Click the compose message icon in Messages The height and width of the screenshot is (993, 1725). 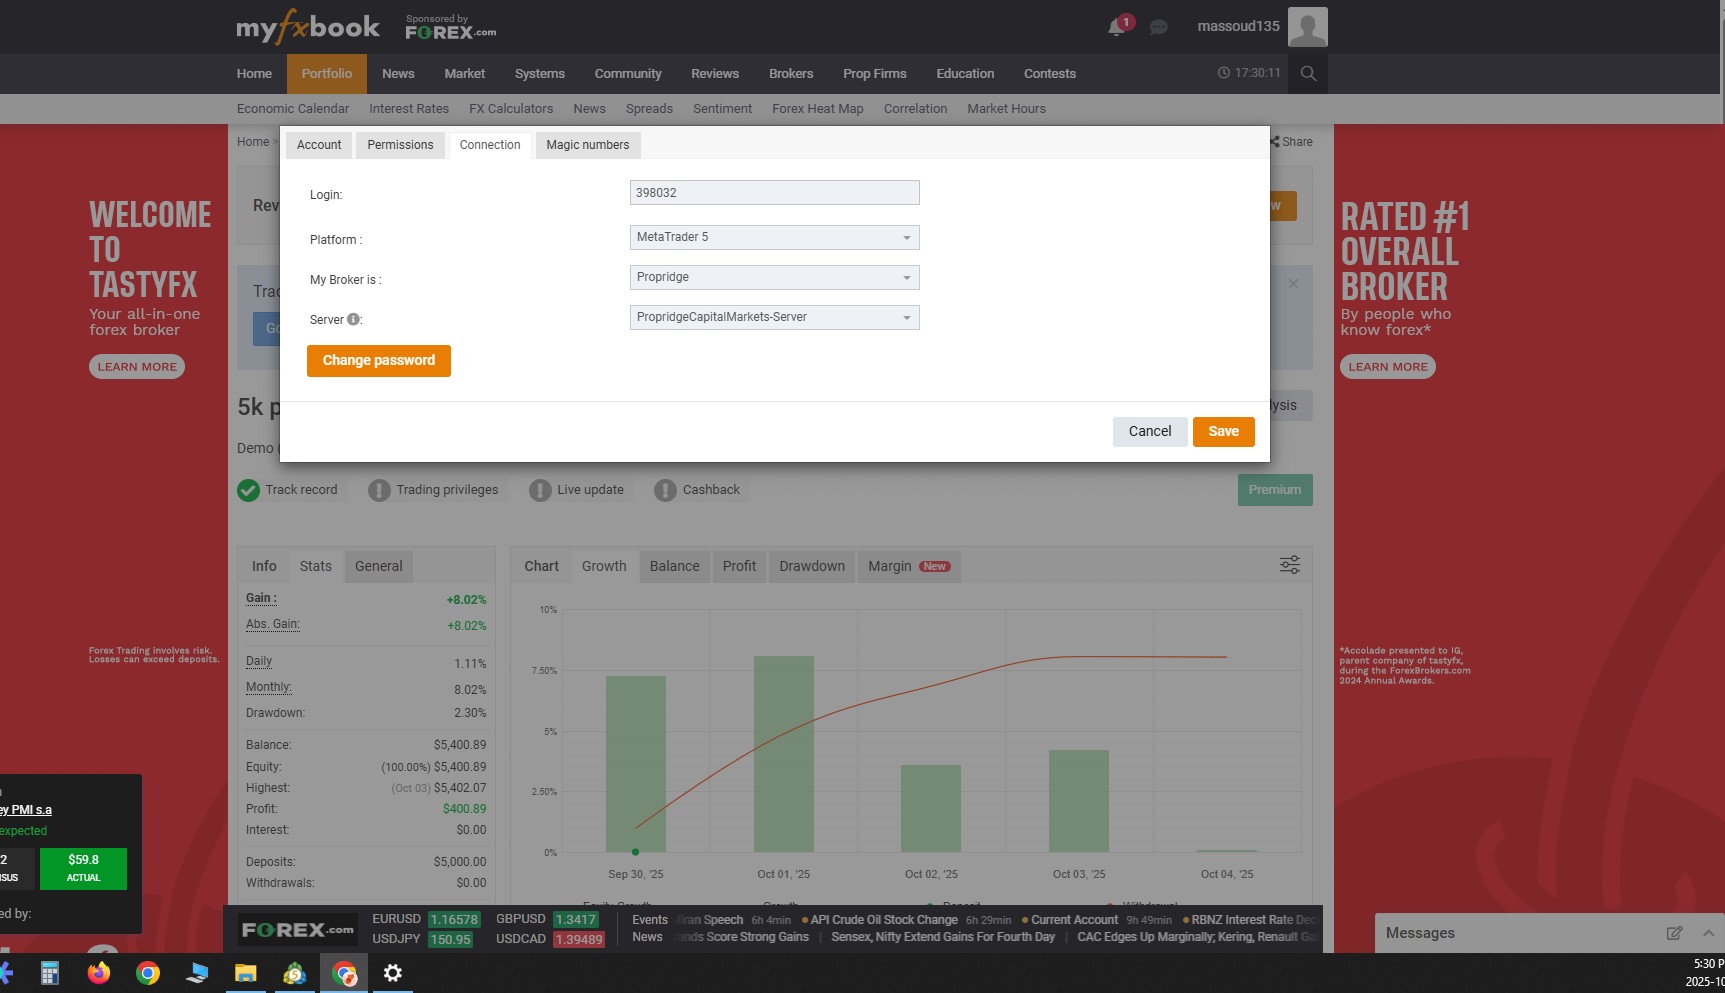tap(1673, 933)
